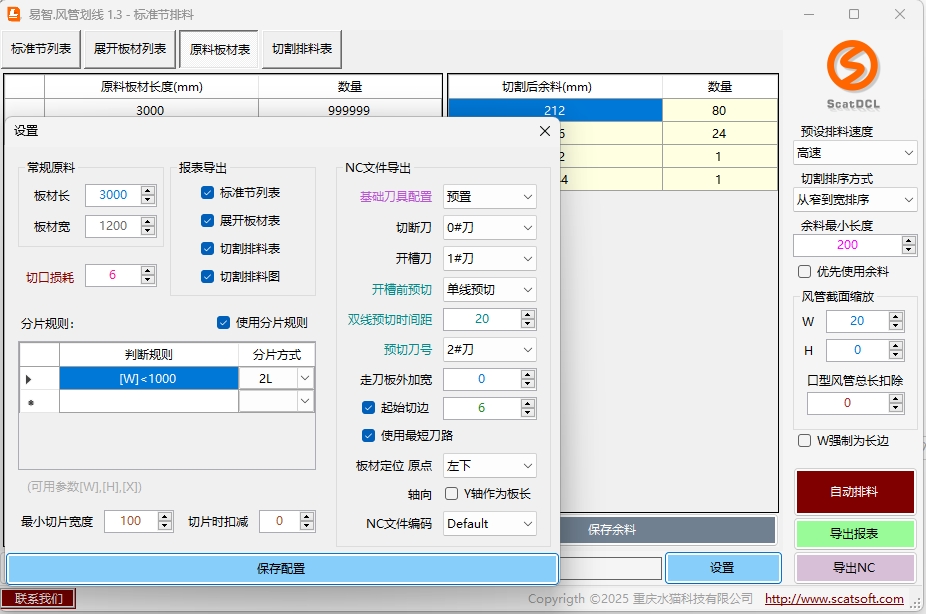926x614 pixels.
Task: Increase 余料最小长度 with up spinner arrow
Action: (x=908, y=240)
